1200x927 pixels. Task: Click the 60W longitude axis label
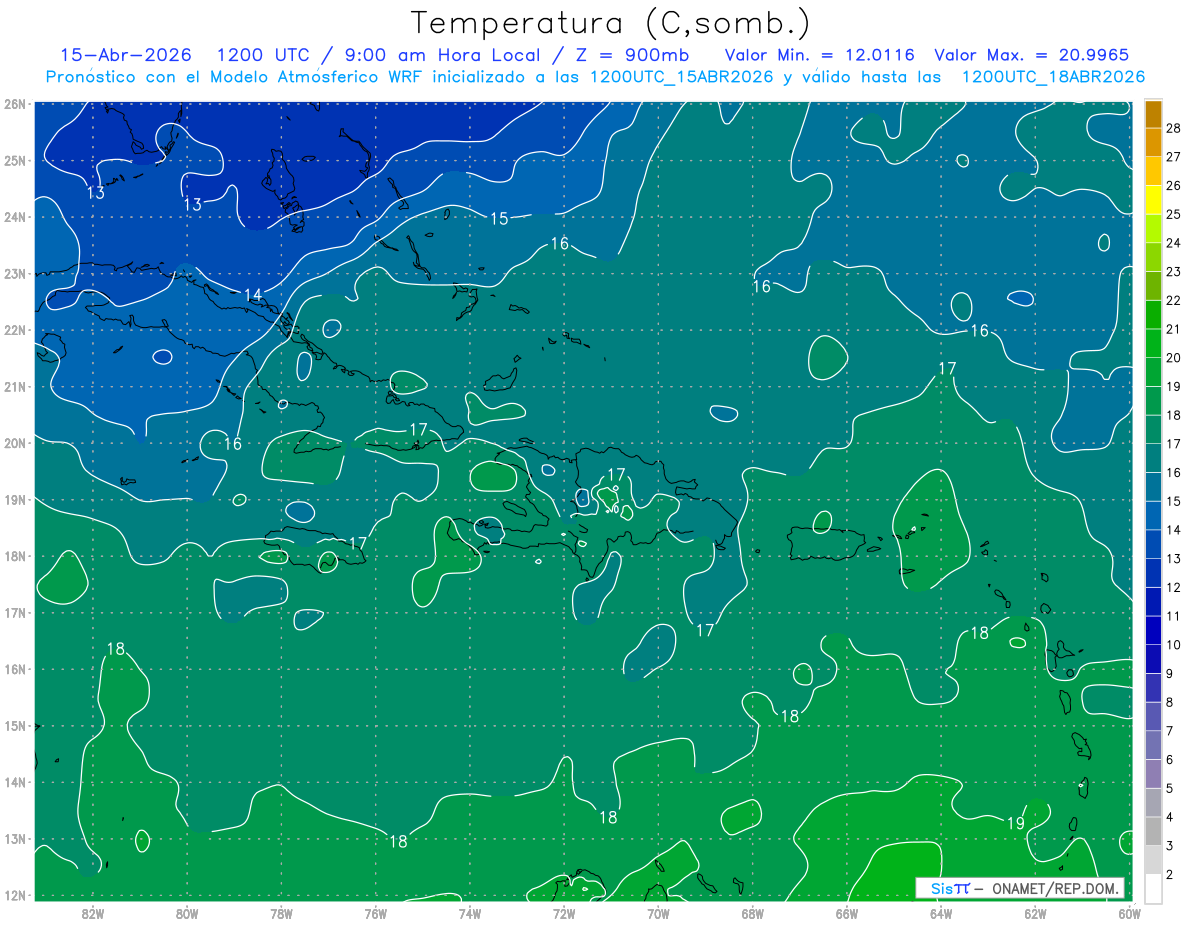1129,912
